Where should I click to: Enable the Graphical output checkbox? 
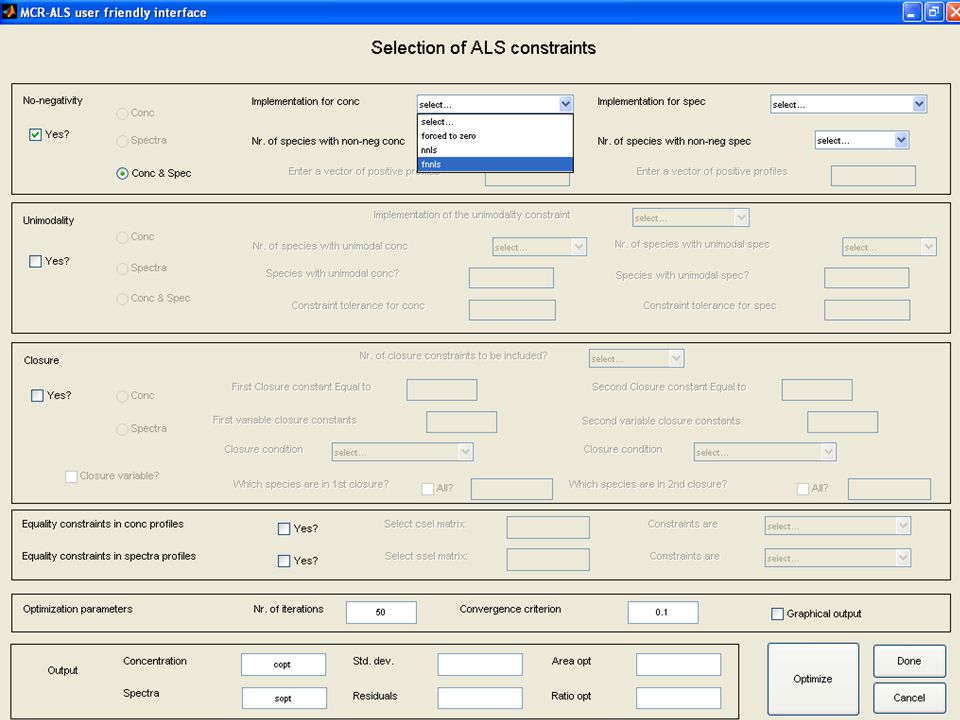(778, 613)
